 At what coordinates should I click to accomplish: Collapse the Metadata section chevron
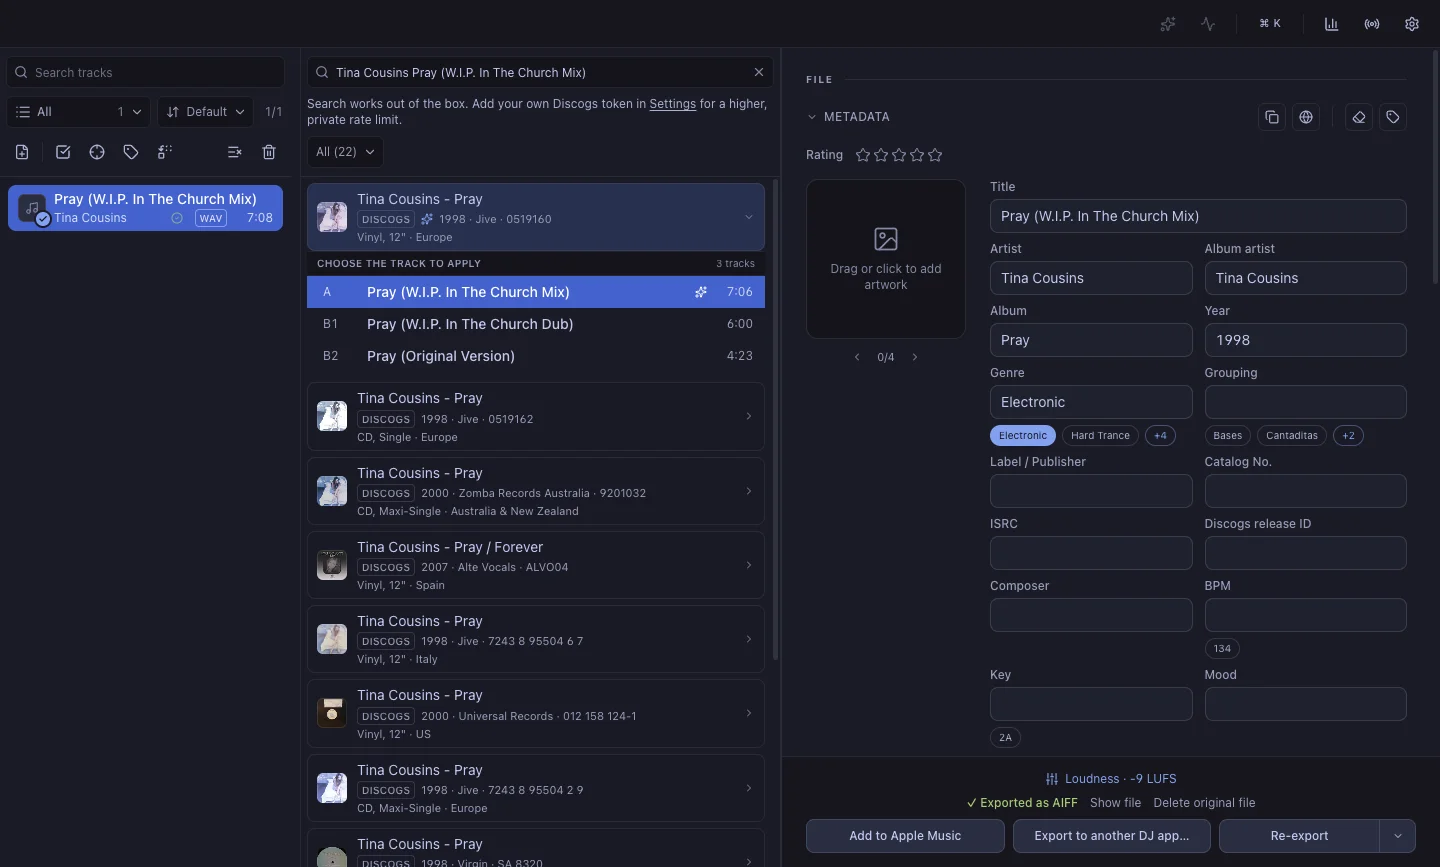point(812,117)
